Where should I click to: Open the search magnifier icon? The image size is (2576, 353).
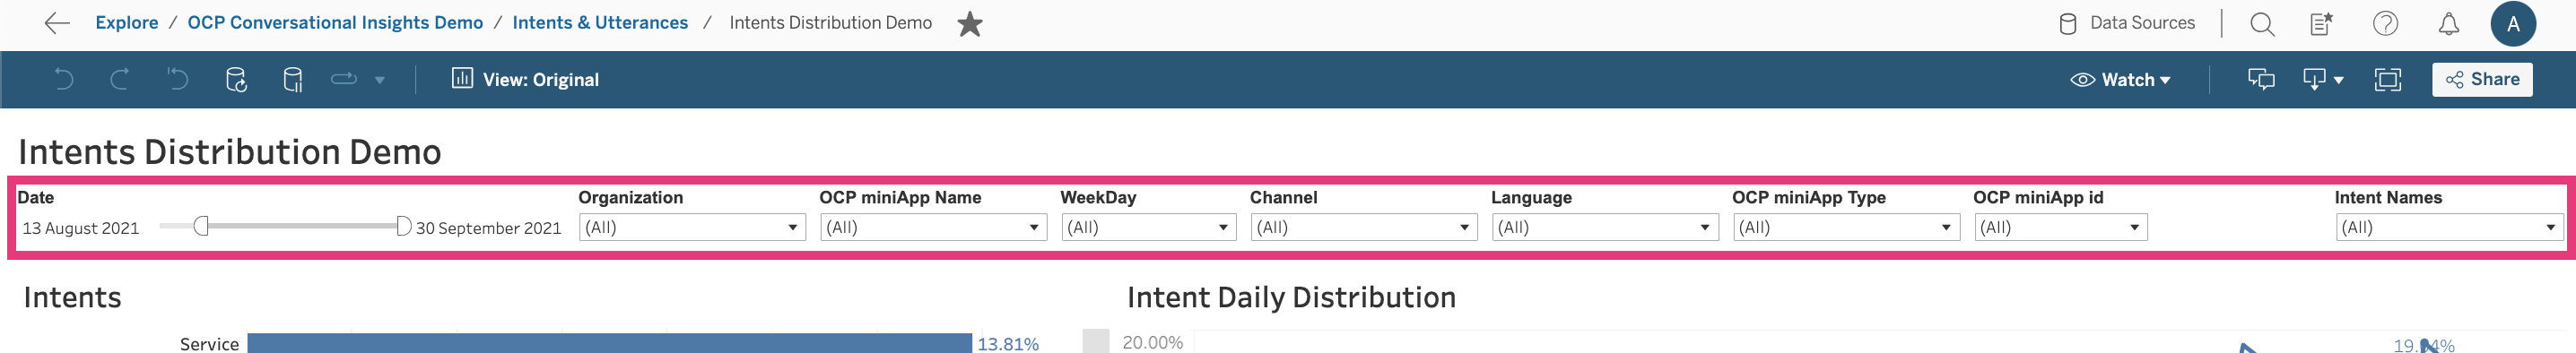(x=2262, y=23)
